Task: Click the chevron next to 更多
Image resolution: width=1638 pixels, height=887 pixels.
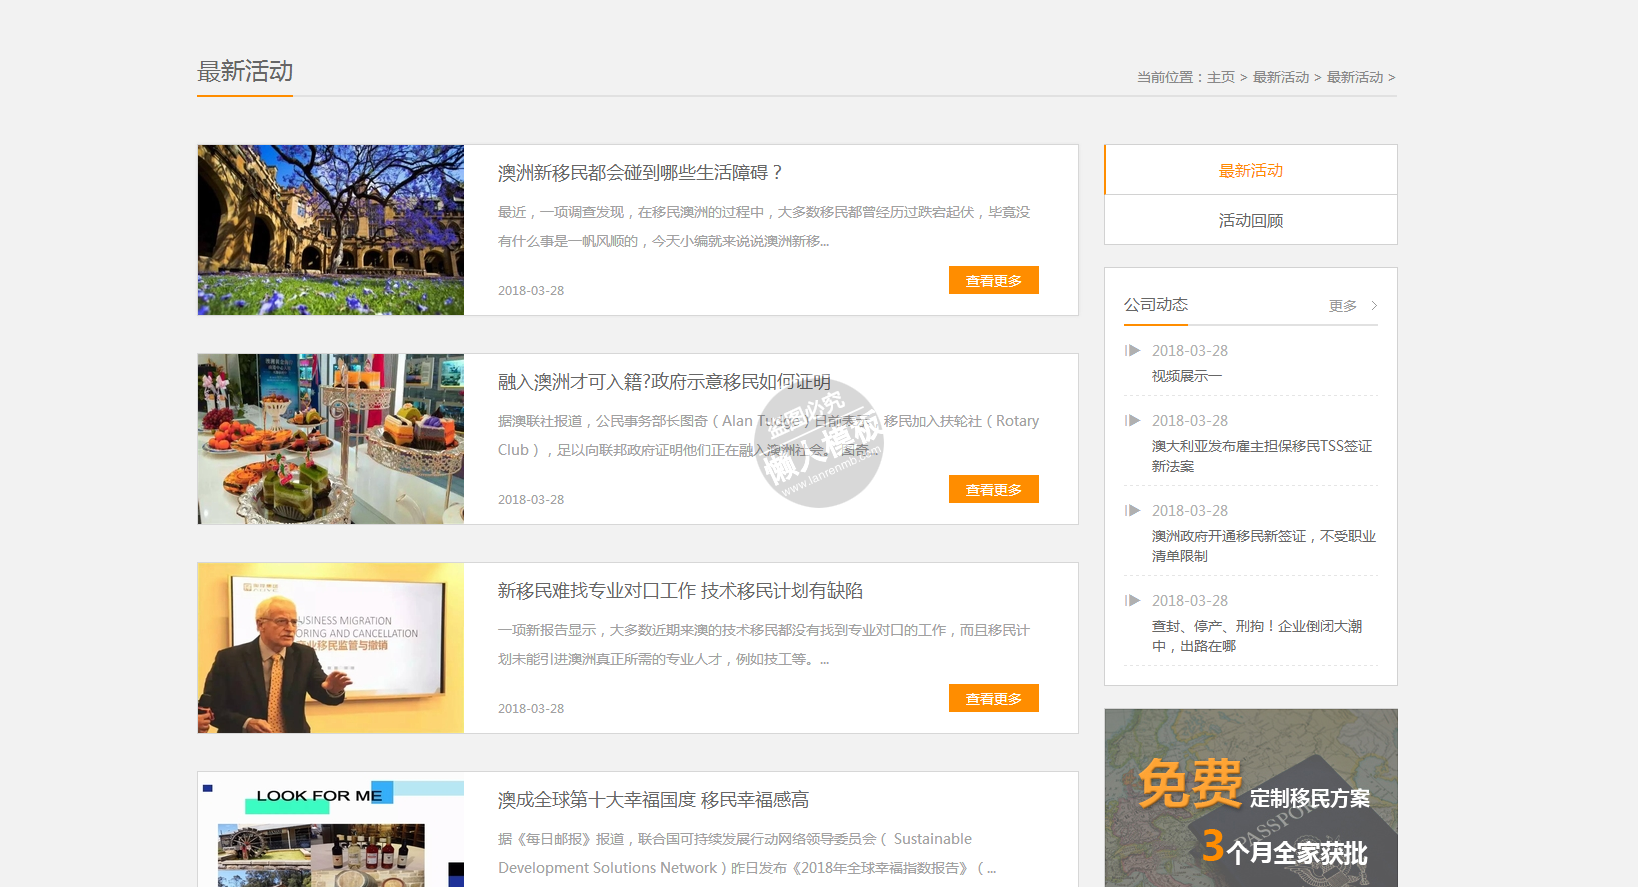Action: coord(1374,306)
